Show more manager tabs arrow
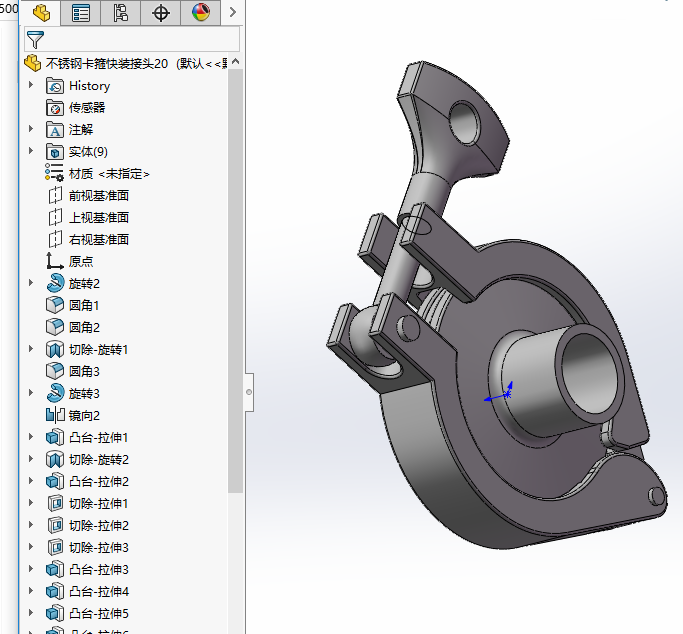 tap(232, 13)
